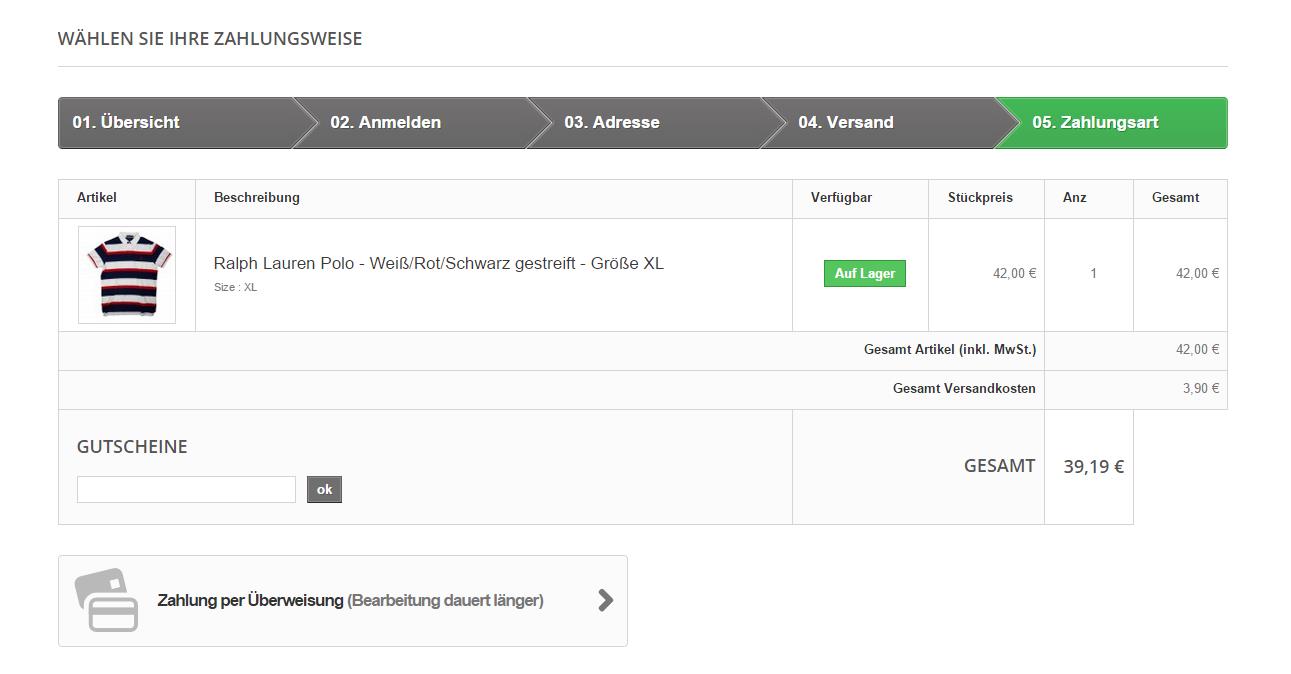
Task: Click the Anz column header
Action: [x=1075, y=197]
